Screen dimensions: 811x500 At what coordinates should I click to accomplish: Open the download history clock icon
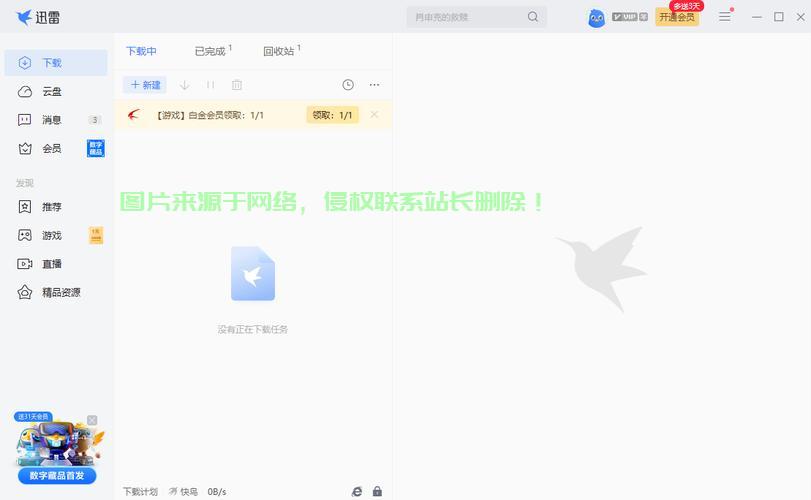click(348, 85)
